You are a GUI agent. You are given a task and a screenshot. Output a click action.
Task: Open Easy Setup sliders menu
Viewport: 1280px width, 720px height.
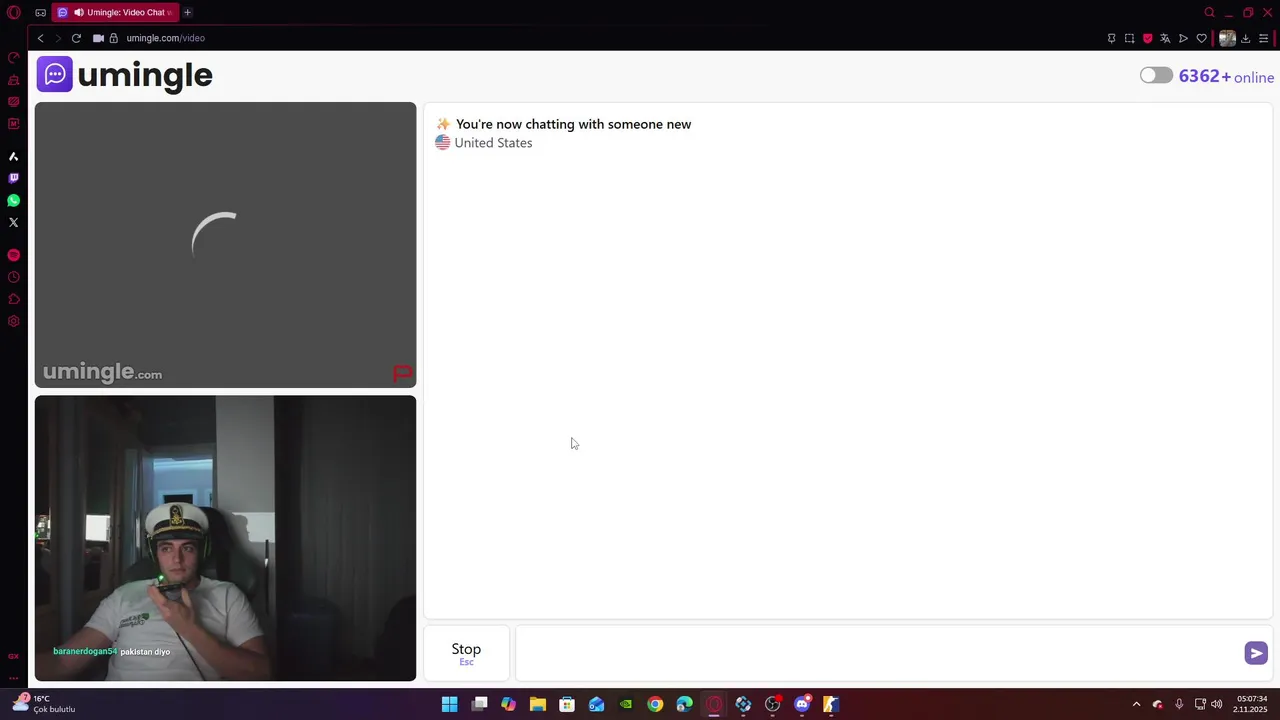coord(1263,38)
